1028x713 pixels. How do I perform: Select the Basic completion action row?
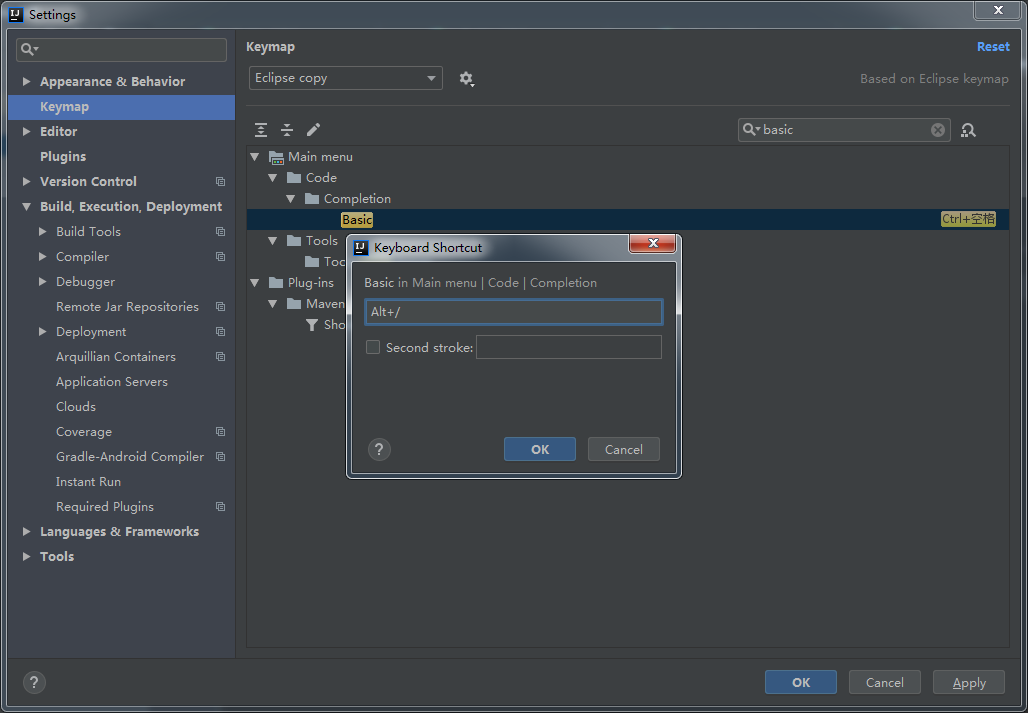pyautogui.click(x=627, y=220)
